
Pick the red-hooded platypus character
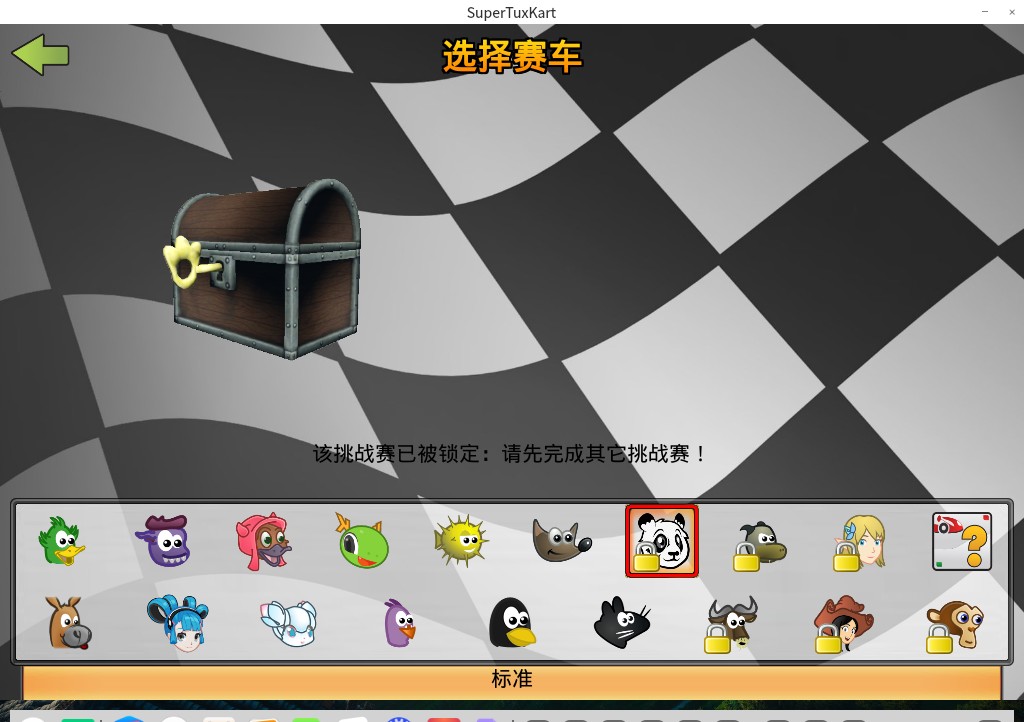coord(263,542)
